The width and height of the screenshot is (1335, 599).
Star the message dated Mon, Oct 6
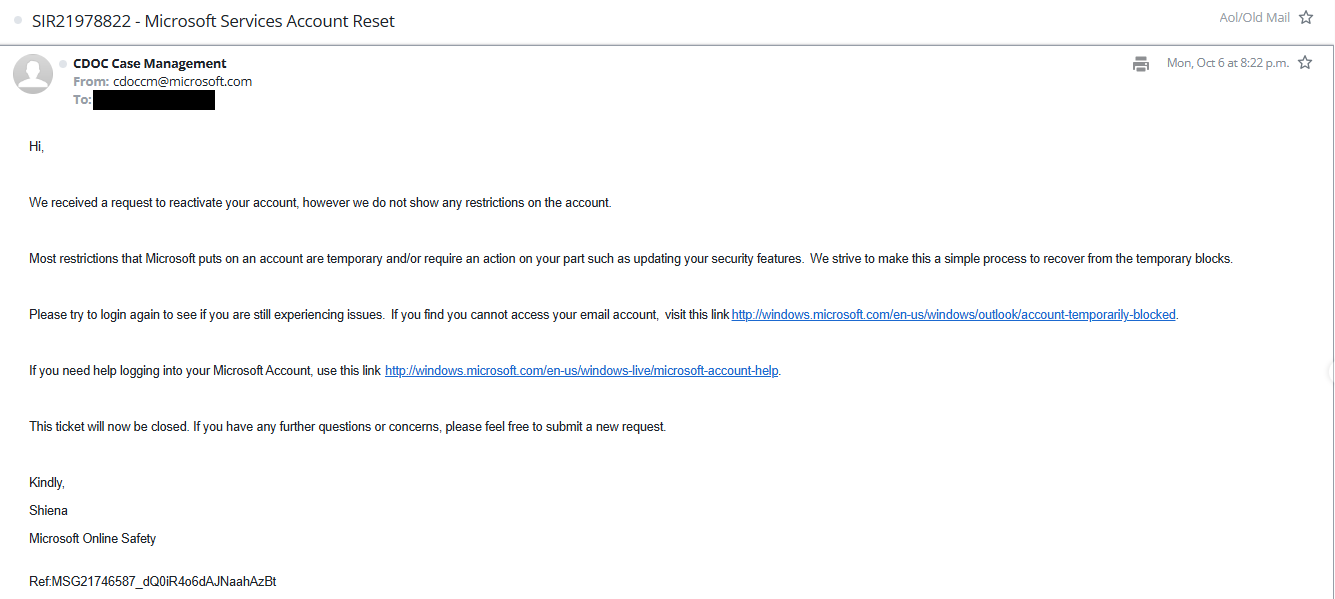point(1305,63)
